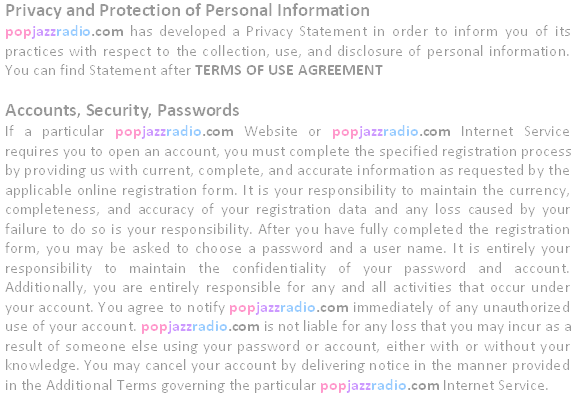Screen dimensions: 583x406
Task: Click the 'Privacy and Protection of Personal Information' heading
Action: pos(187,11)
